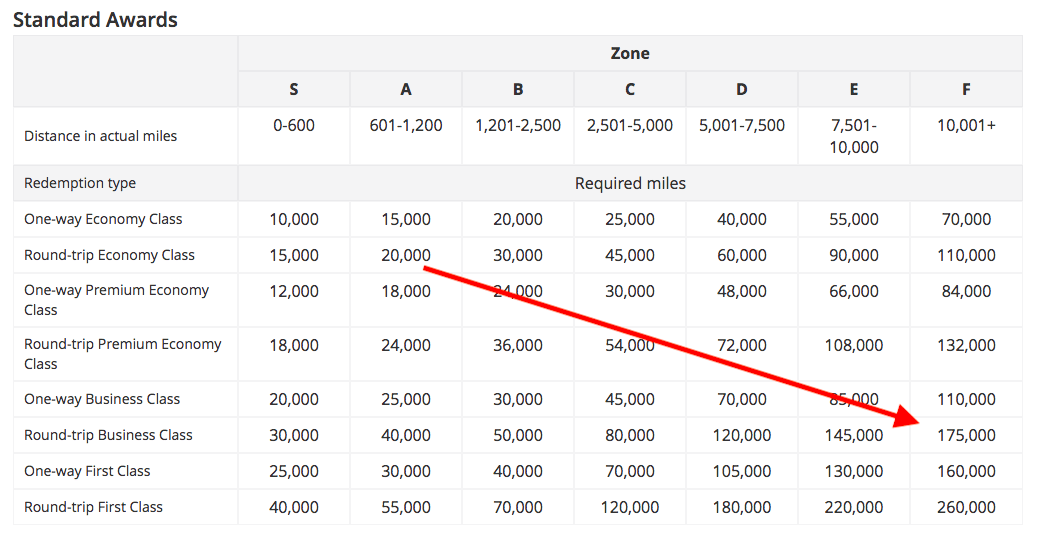Click the Standard Awards heading
The height and width of the screenshot is (538, 1050).
pyautogui.click(x=95, y=19)
